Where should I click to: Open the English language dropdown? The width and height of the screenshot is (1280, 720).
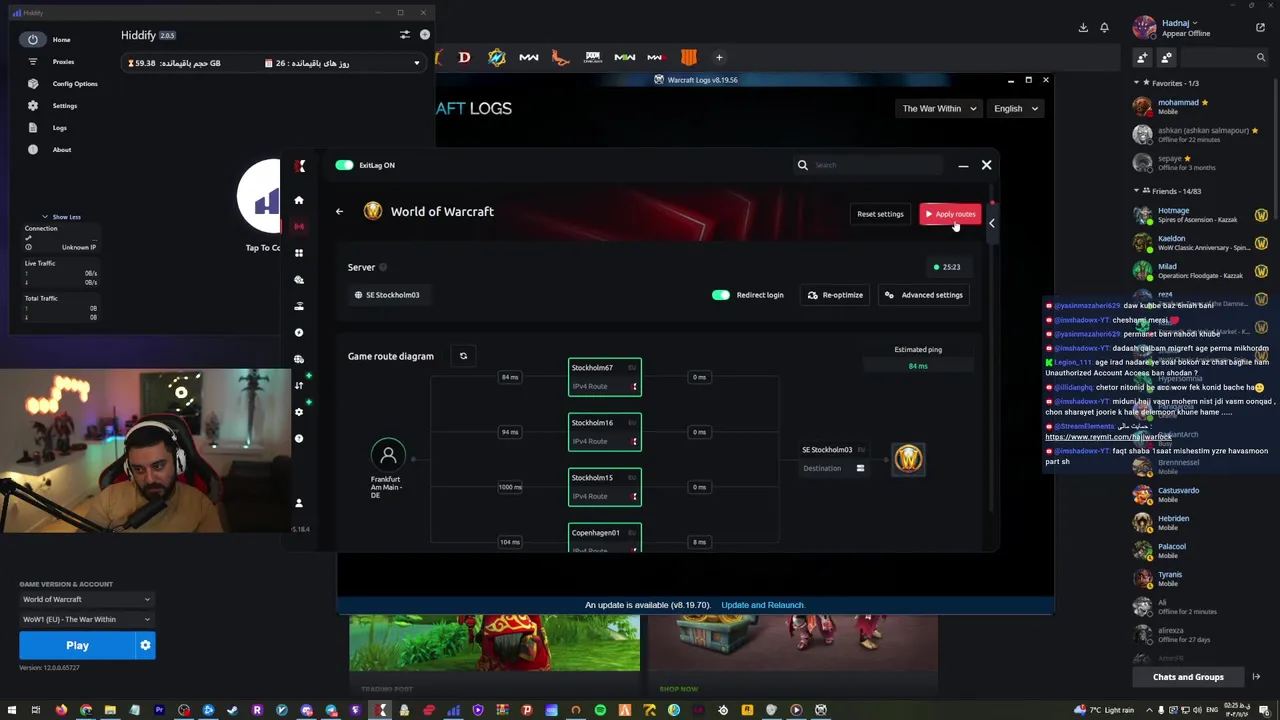click(1016, 108)
